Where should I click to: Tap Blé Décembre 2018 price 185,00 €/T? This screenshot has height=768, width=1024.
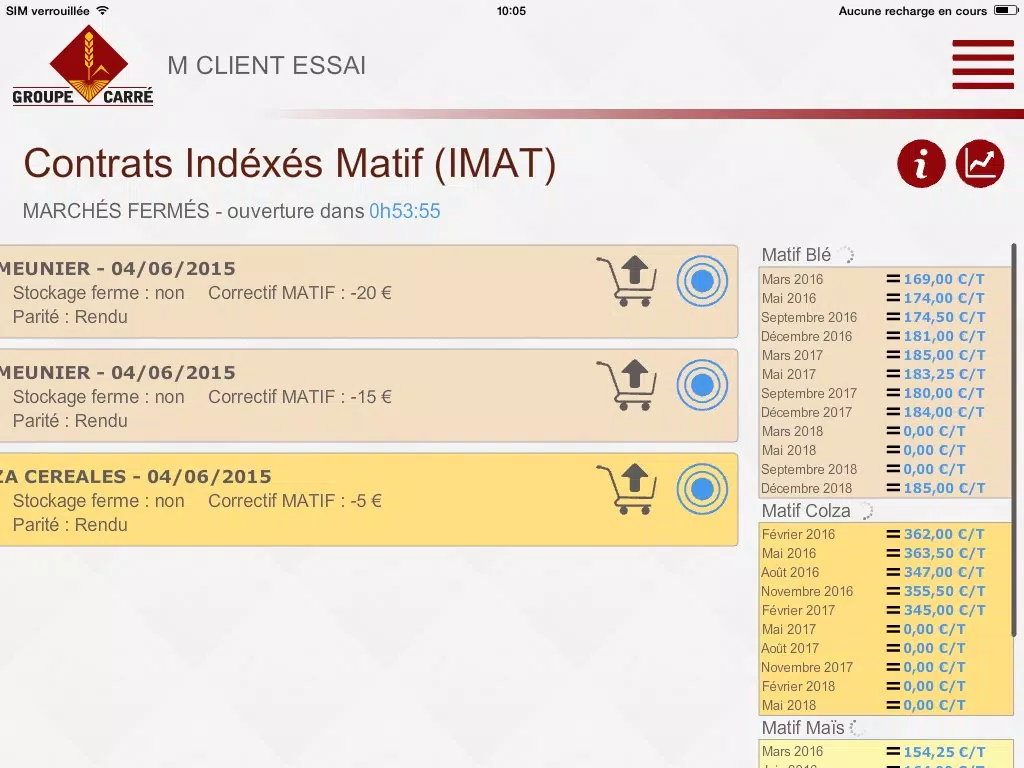(944, 488)
